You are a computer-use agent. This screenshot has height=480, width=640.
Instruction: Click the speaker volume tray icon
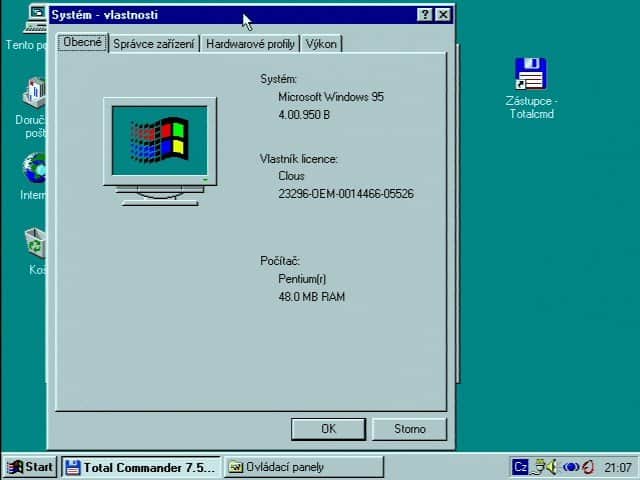552,467
